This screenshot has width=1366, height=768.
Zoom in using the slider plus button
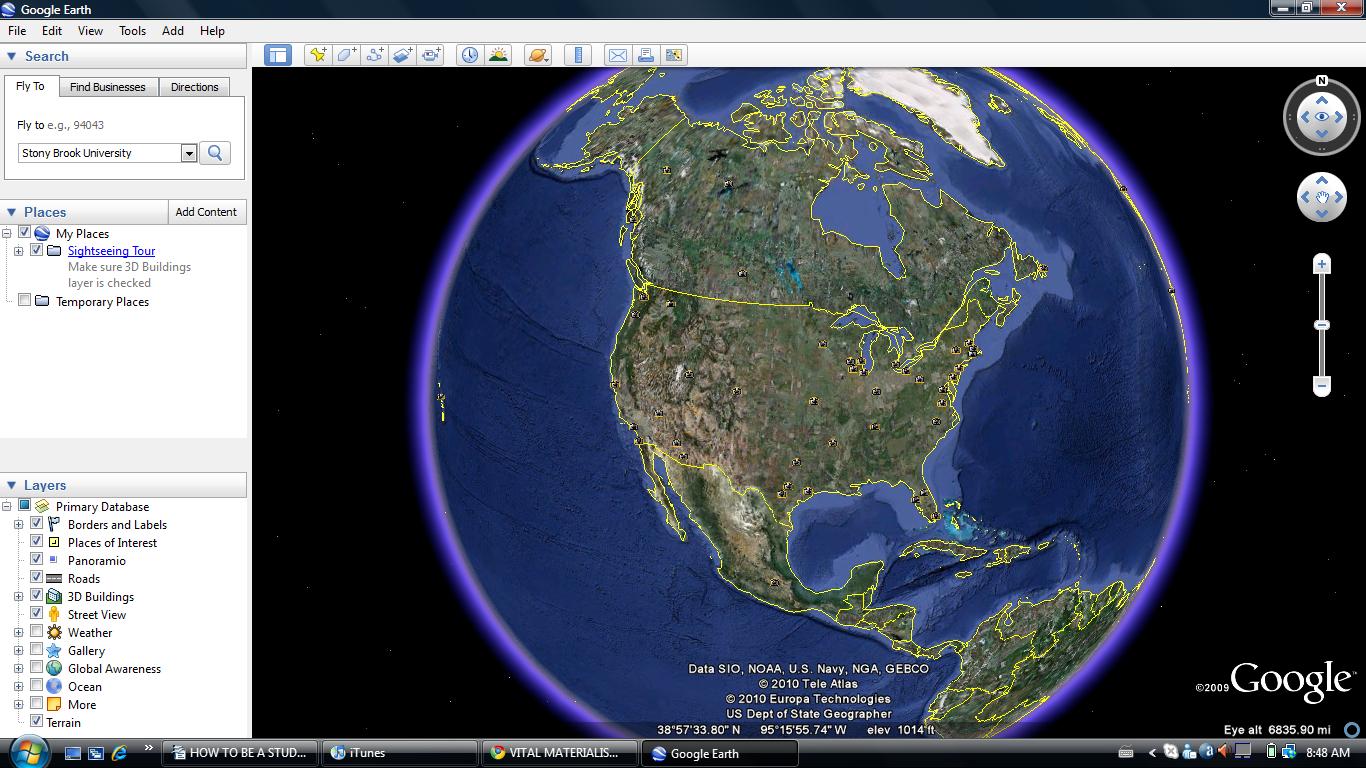pos(1322,263)
